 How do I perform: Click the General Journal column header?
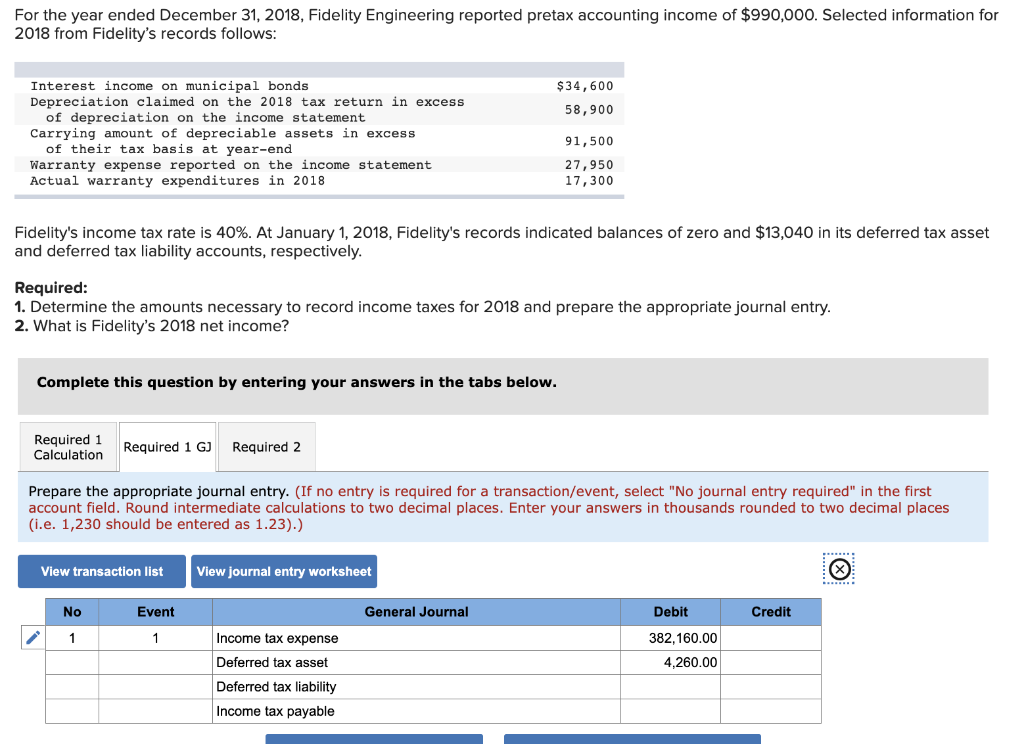[x=416, y=611]
